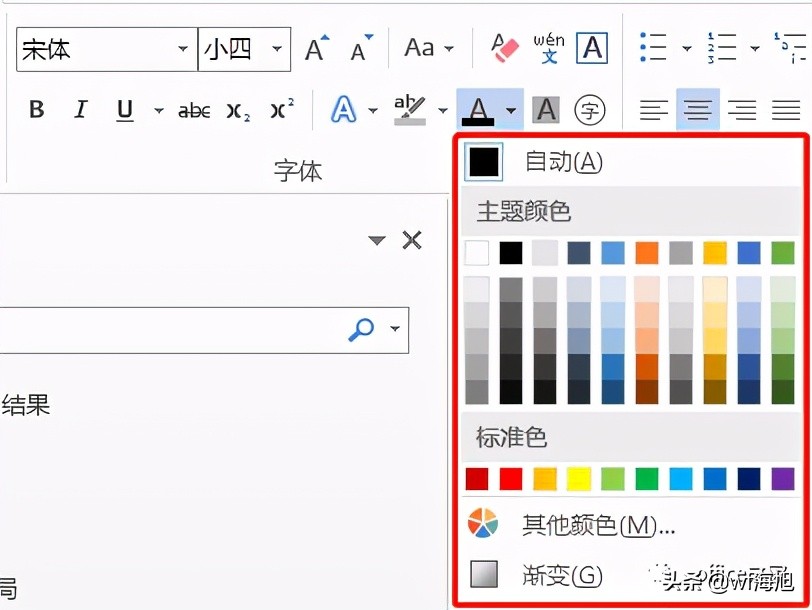Viewport: 812px width, 610px height.
Task: Open the 宋体 font name dropdown
Action: (x=183, y=48)
